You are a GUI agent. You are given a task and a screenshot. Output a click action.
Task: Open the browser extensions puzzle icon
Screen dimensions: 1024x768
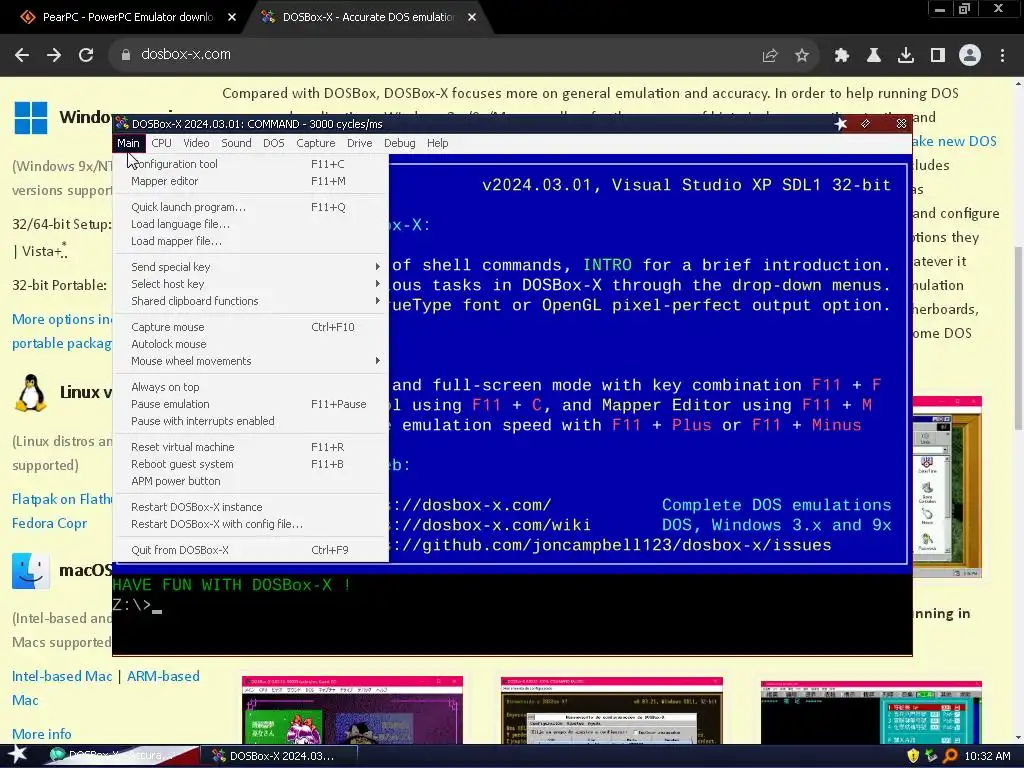842,56
